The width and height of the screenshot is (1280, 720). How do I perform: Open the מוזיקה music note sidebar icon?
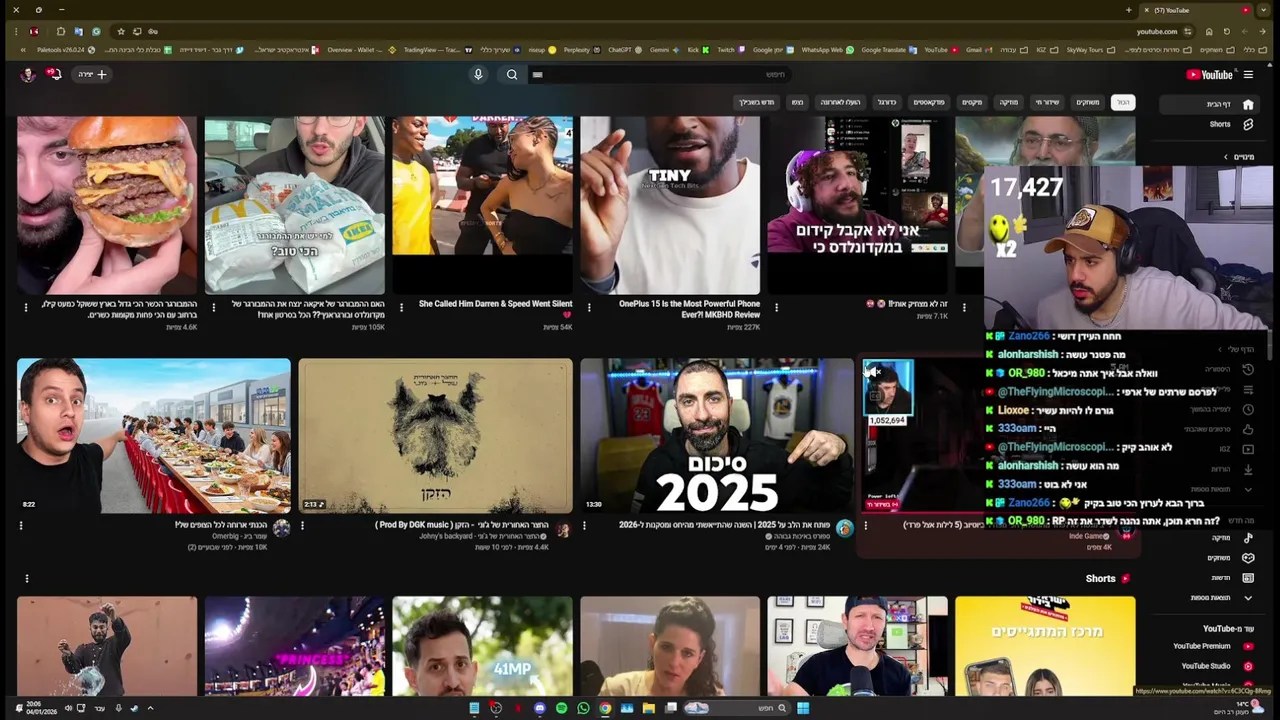[x=1248, y=538]
